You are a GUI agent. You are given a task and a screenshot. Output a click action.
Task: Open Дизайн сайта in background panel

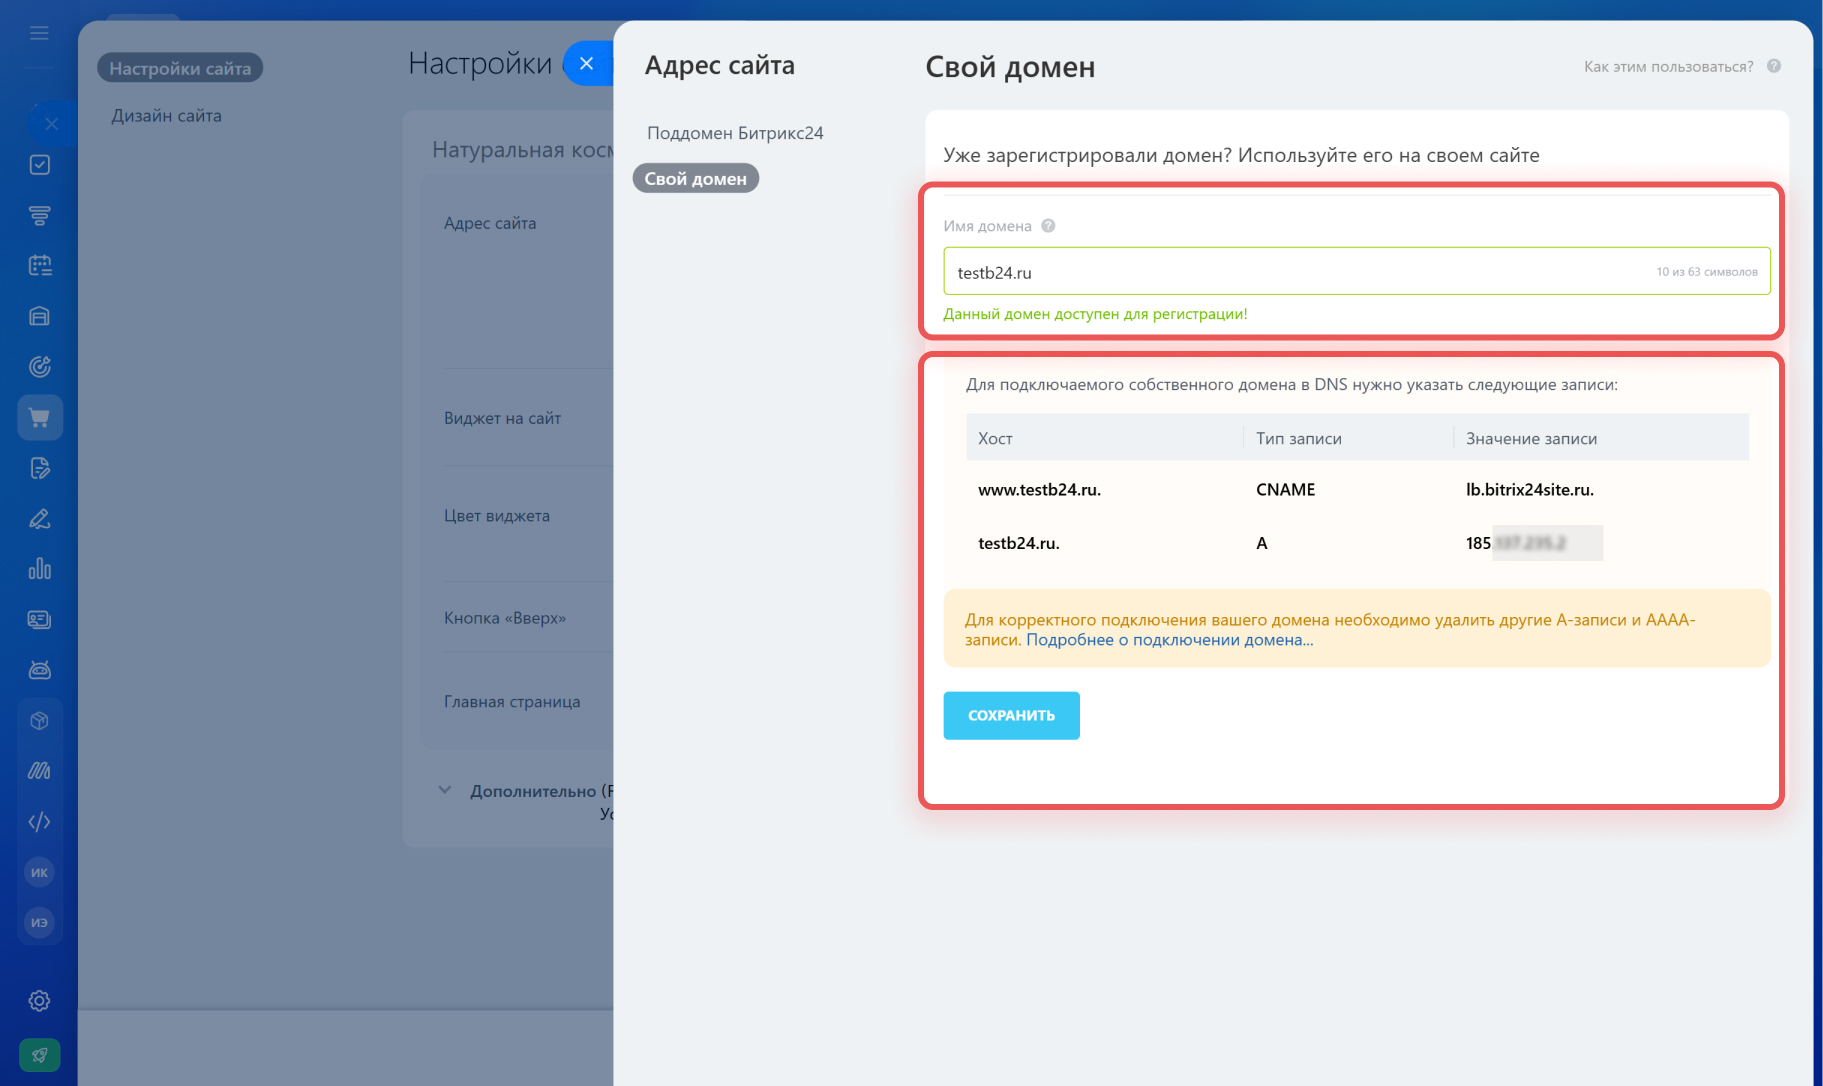click(166, 116)
